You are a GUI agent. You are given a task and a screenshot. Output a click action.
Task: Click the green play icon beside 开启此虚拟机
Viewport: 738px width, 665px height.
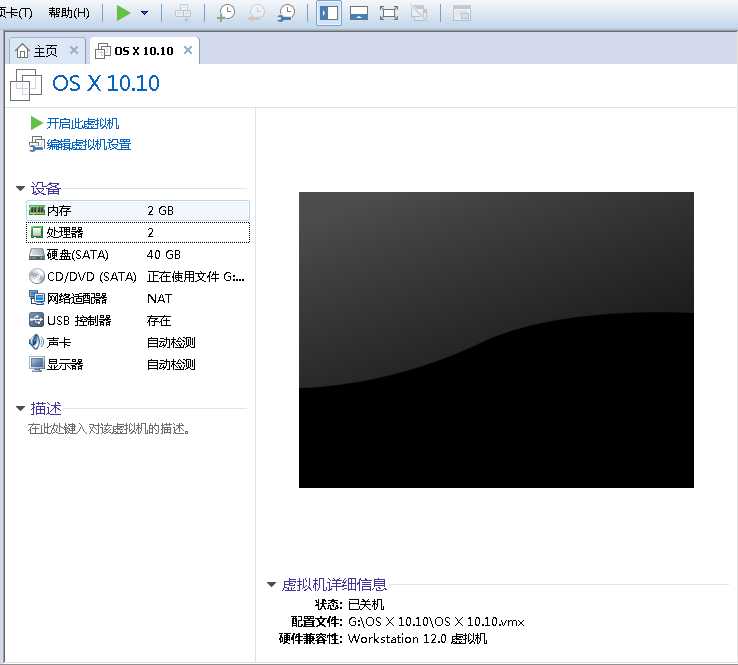(x=36, y=123)
